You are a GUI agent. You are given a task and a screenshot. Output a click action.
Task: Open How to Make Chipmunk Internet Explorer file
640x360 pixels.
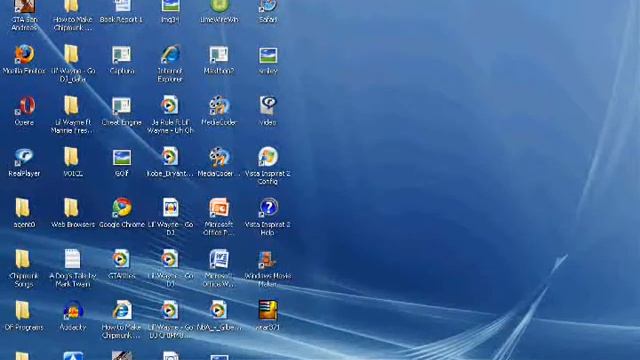pos(122,310)
